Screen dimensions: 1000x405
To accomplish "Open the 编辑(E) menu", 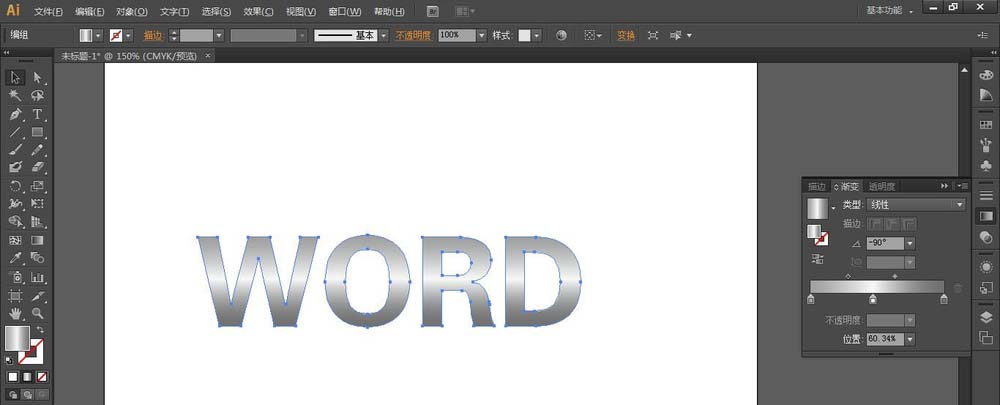I will pos(89,11).
